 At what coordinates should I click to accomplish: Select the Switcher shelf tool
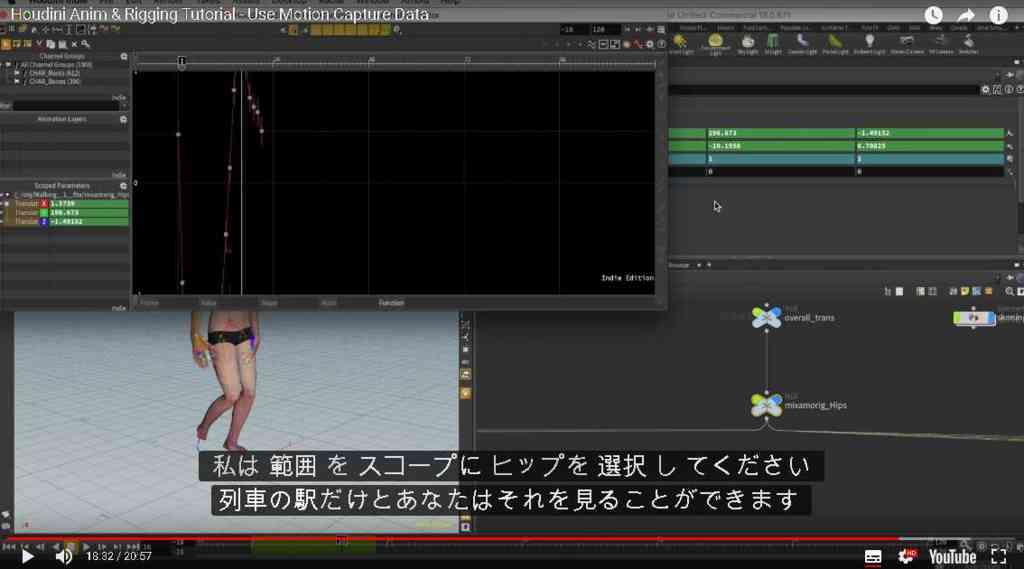(968, 44)
